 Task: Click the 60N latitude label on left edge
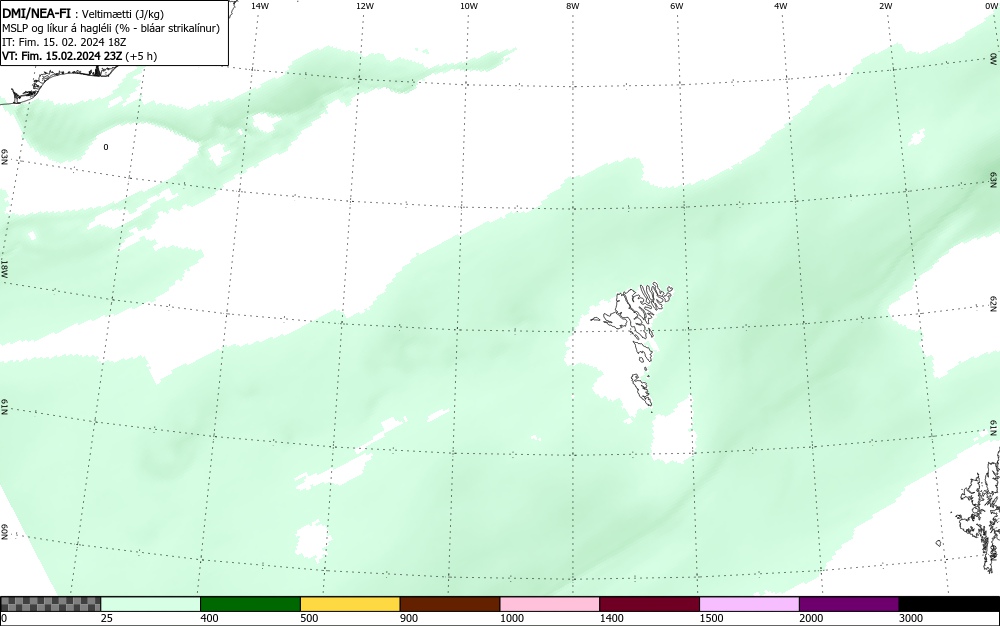coord(4,532)
